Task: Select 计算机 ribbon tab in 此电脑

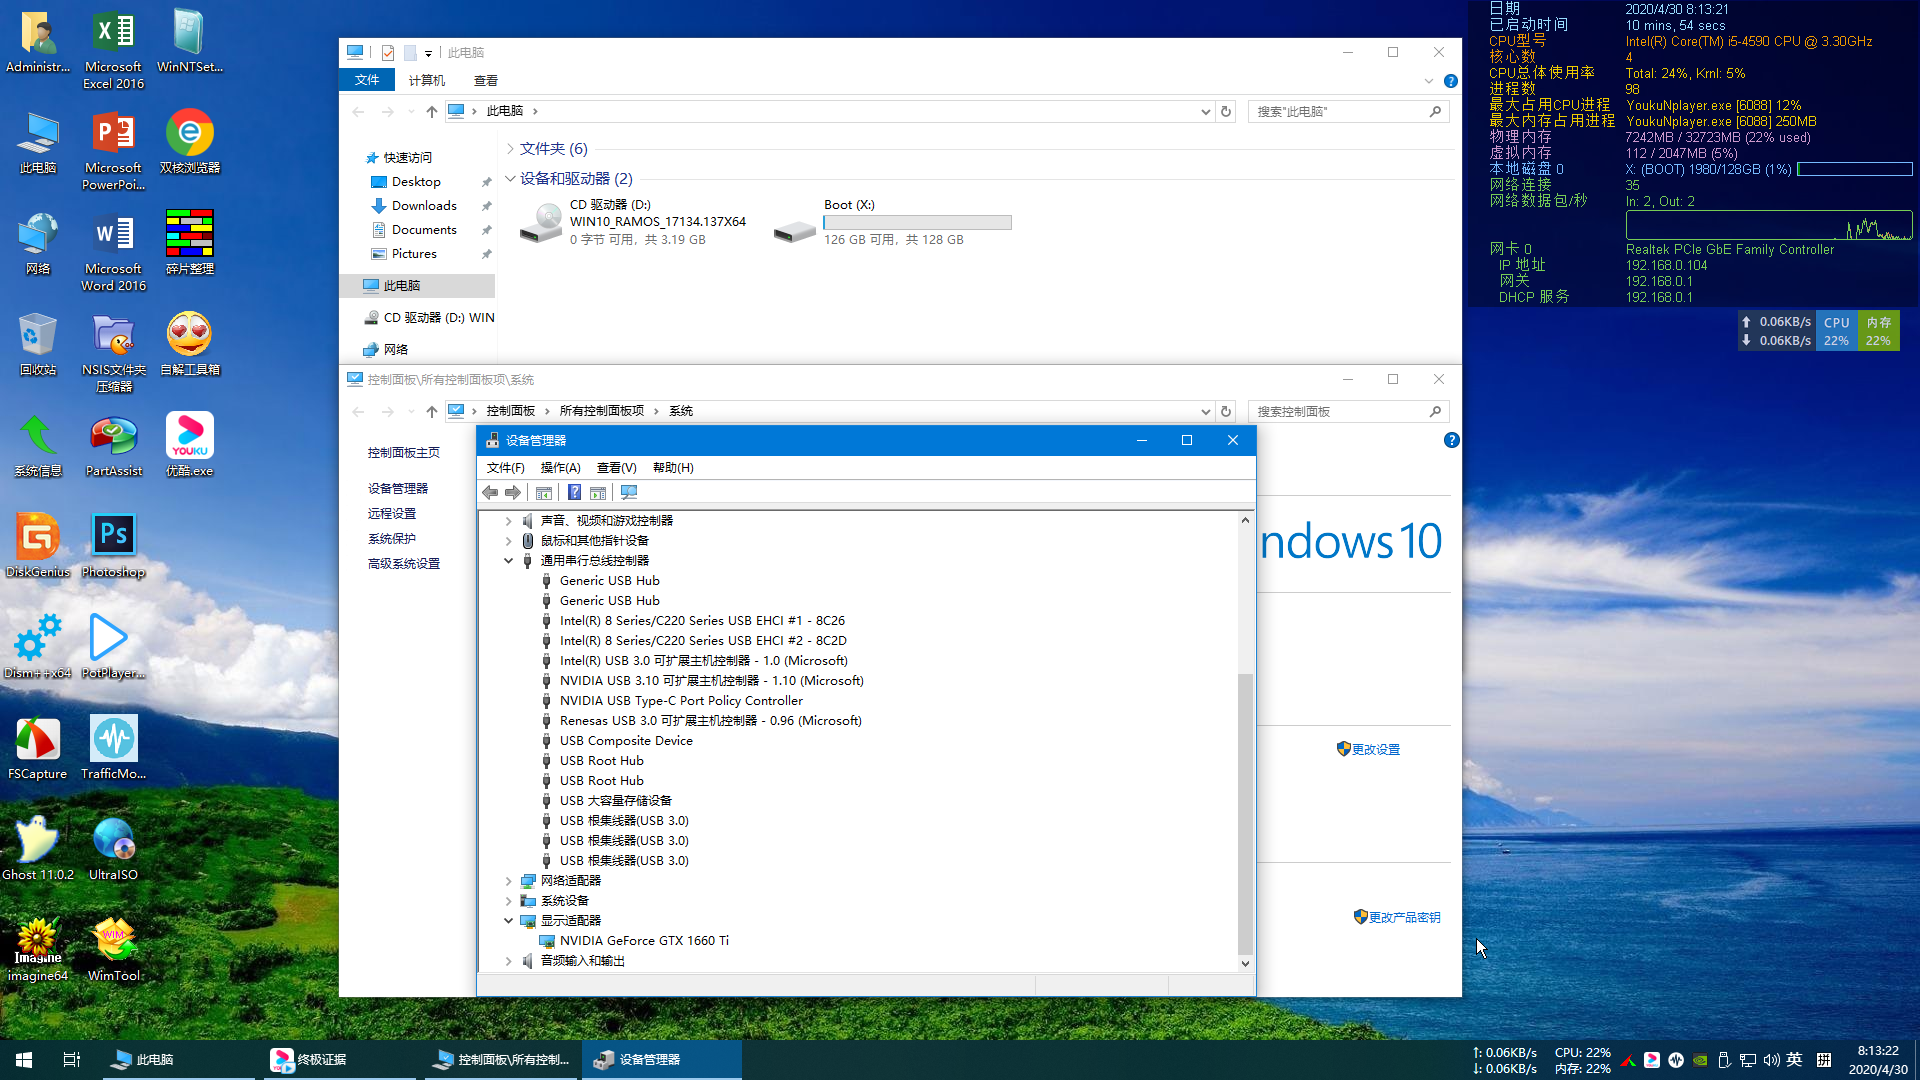Action: pyautogui.click(x=427, y=80)
